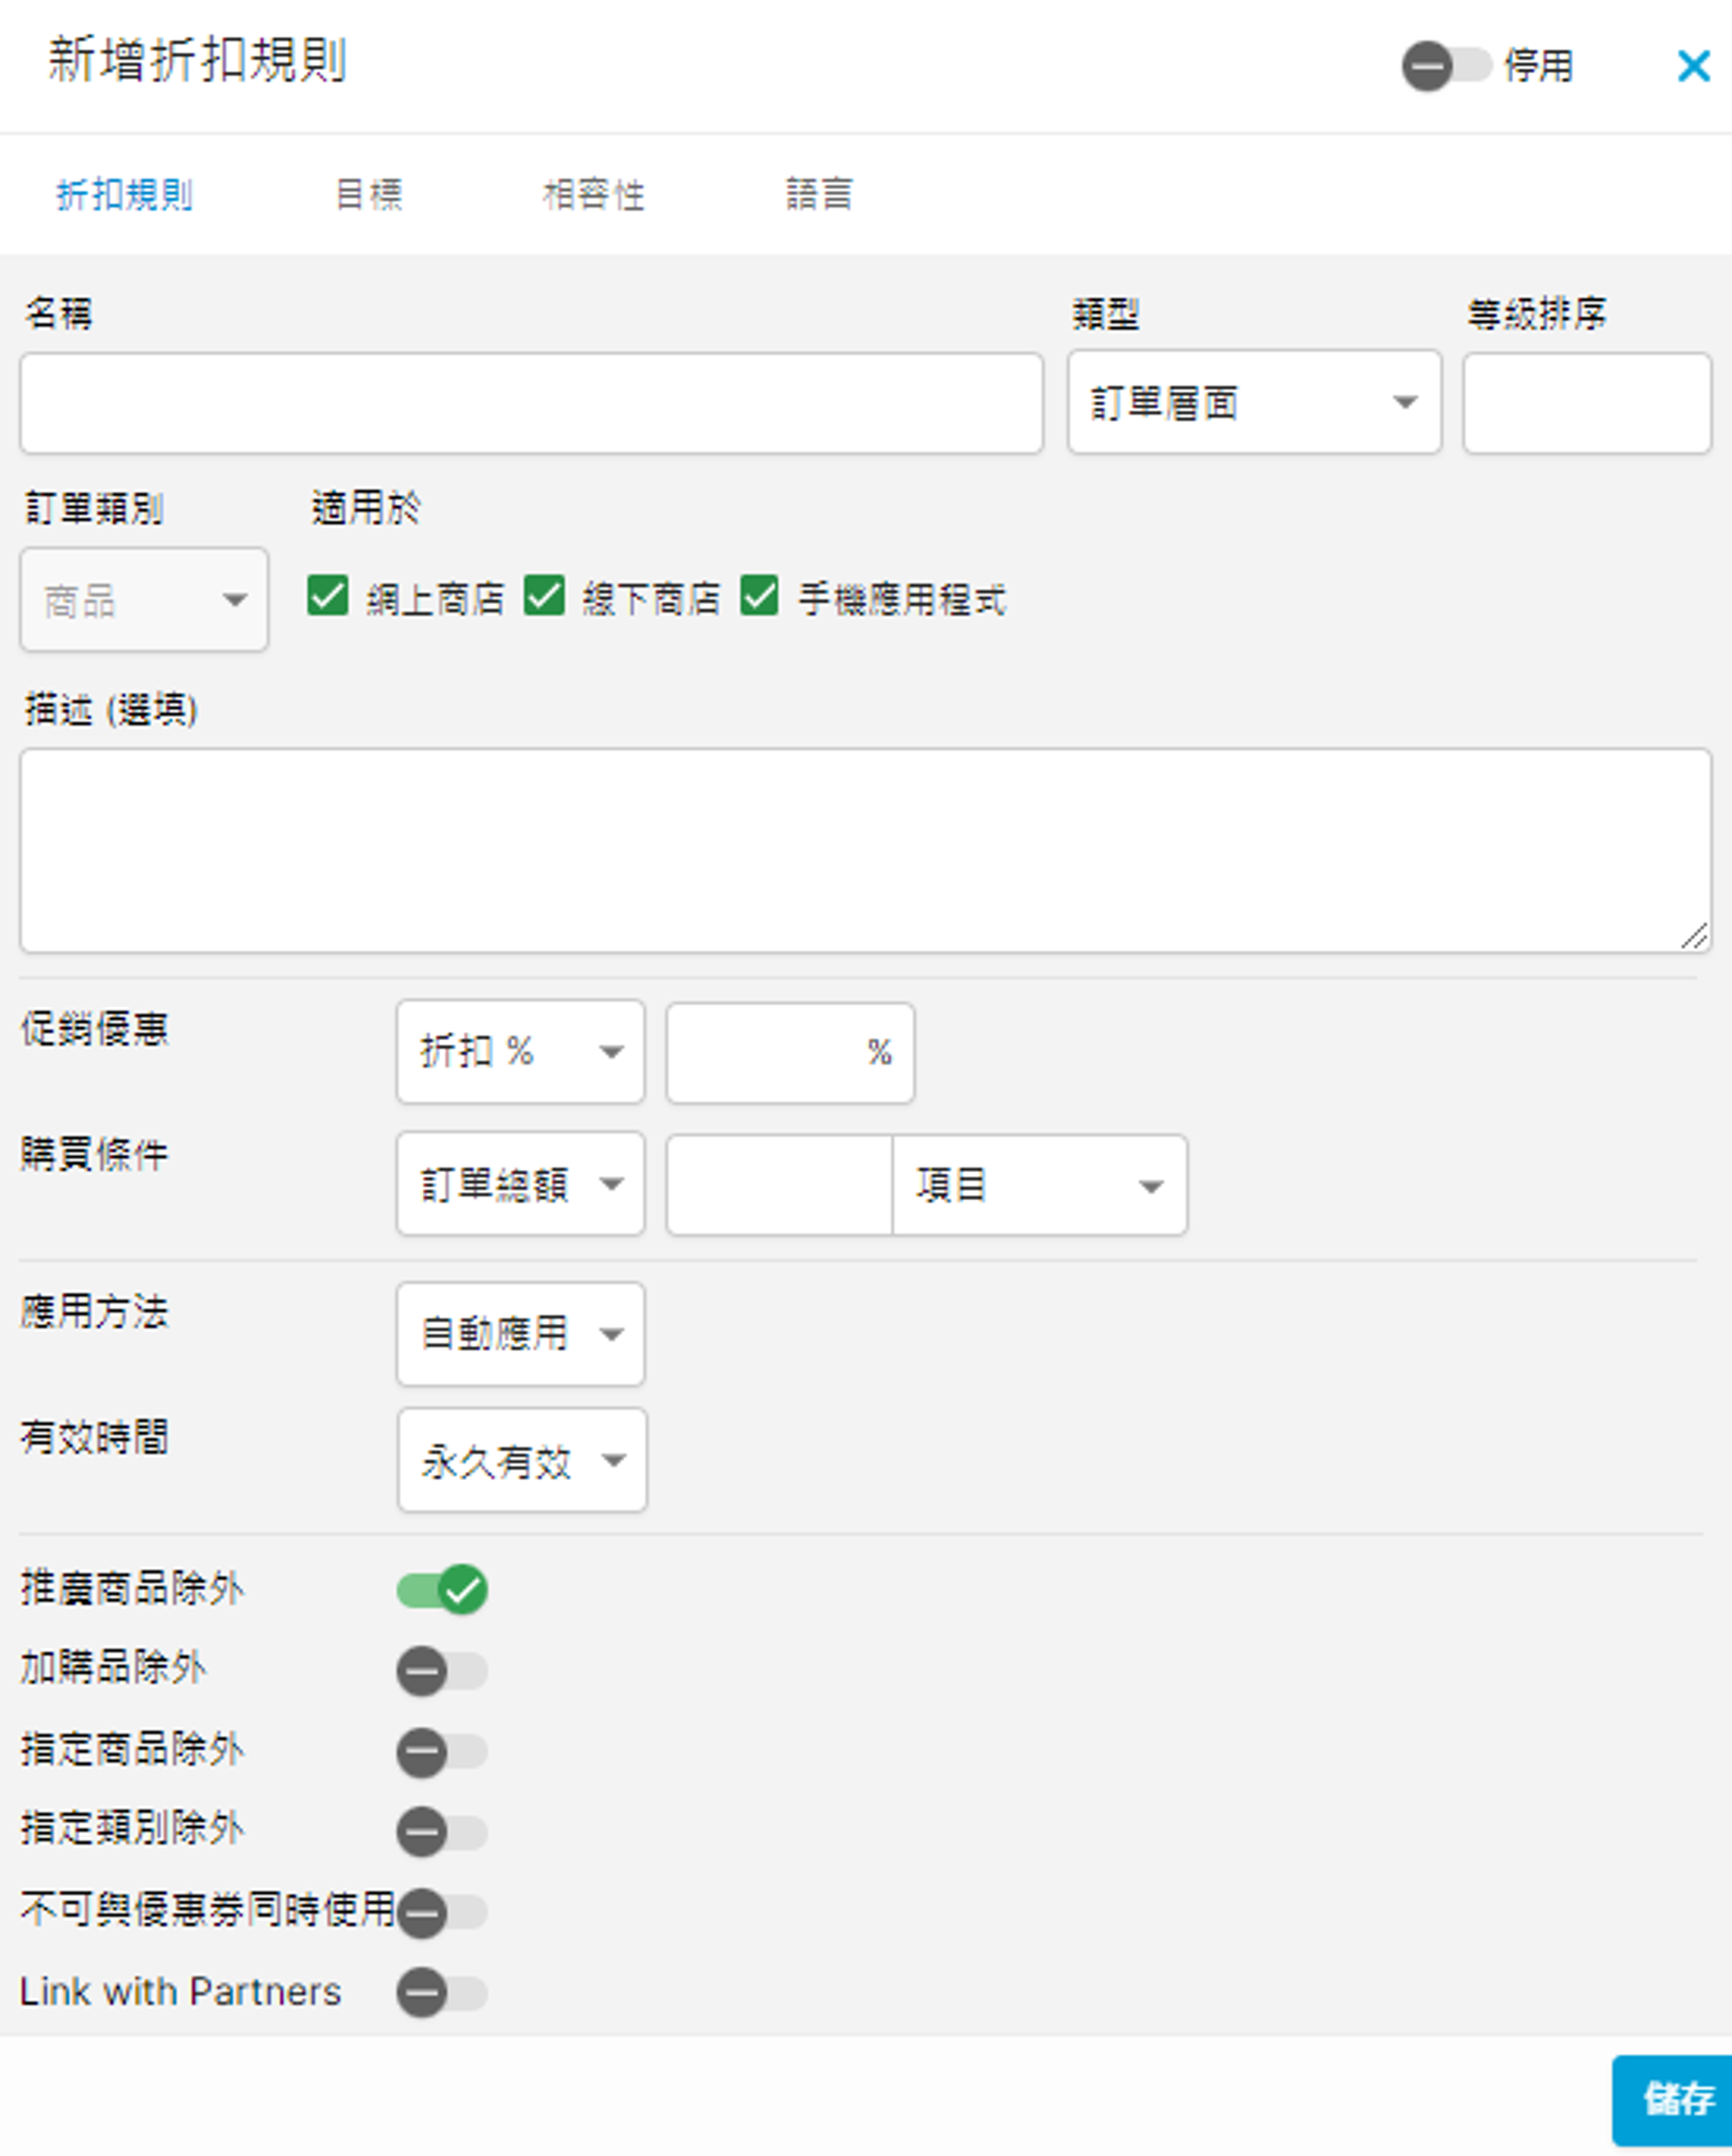Expand the 折扣 % promotion type dropdown
Image resolution: width=1732 pixels, height=2156 pixels.
pos(520,1052)
